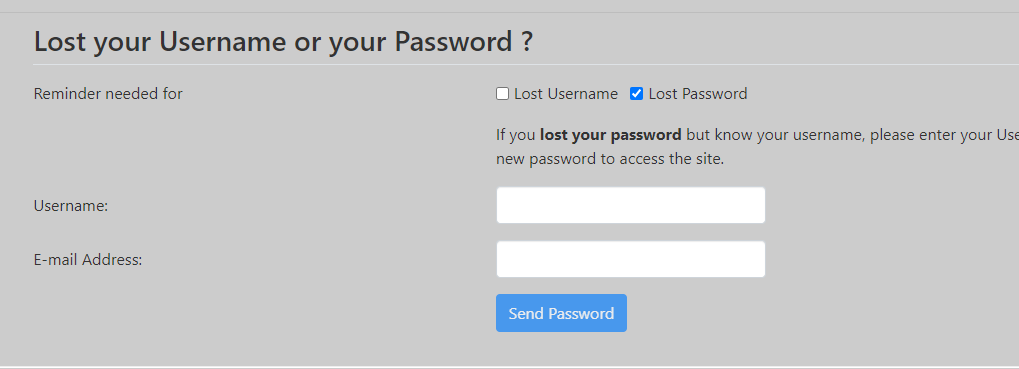
Task: Click the "Lost Username" label text
Action: (x=566, y=94)
